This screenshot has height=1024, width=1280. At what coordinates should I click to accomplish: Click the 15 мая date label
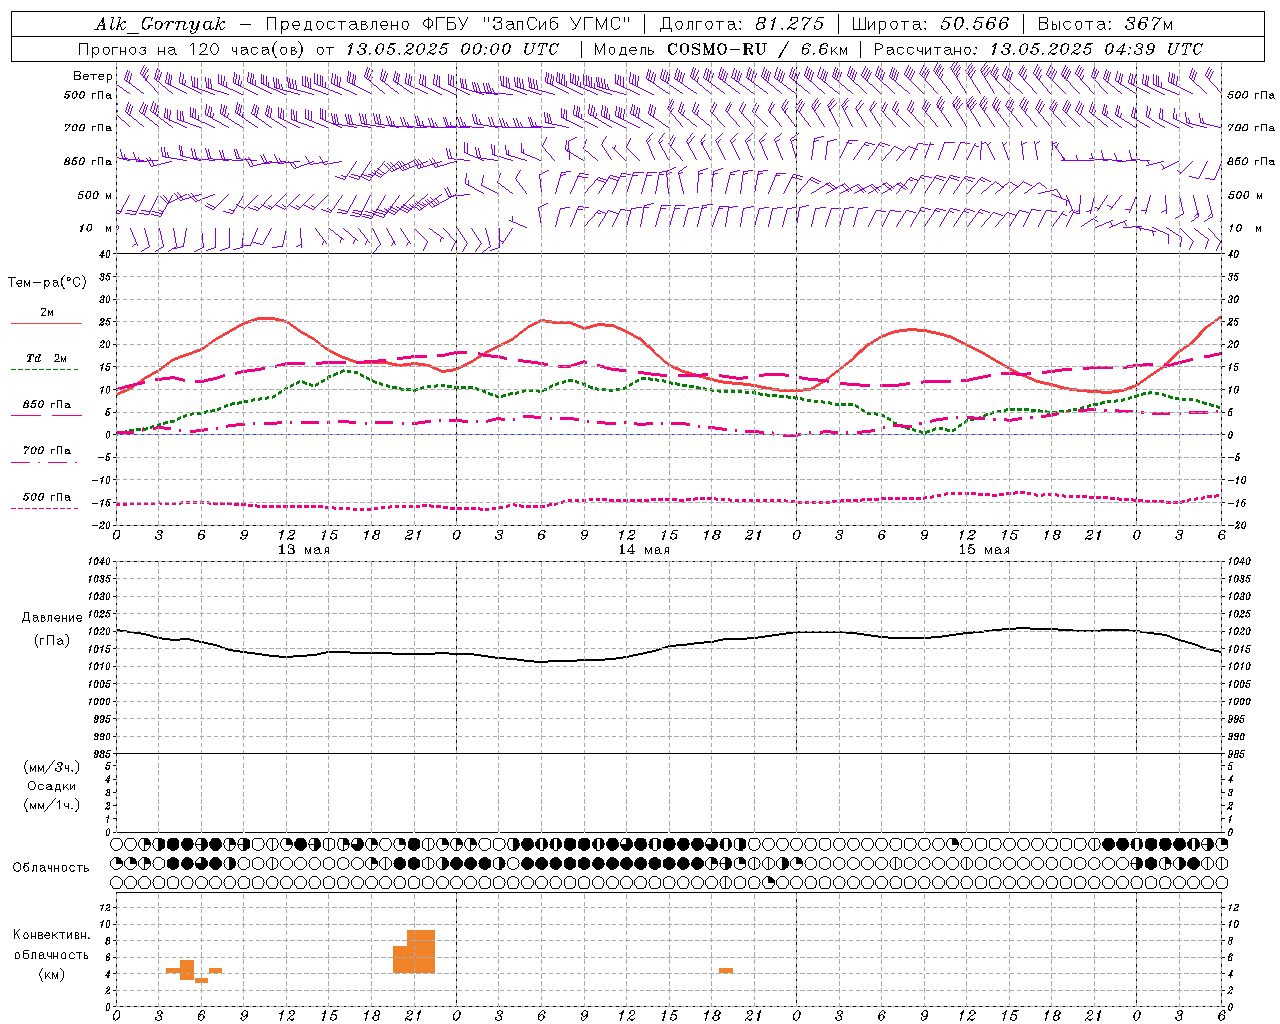[x=984, y=550]
